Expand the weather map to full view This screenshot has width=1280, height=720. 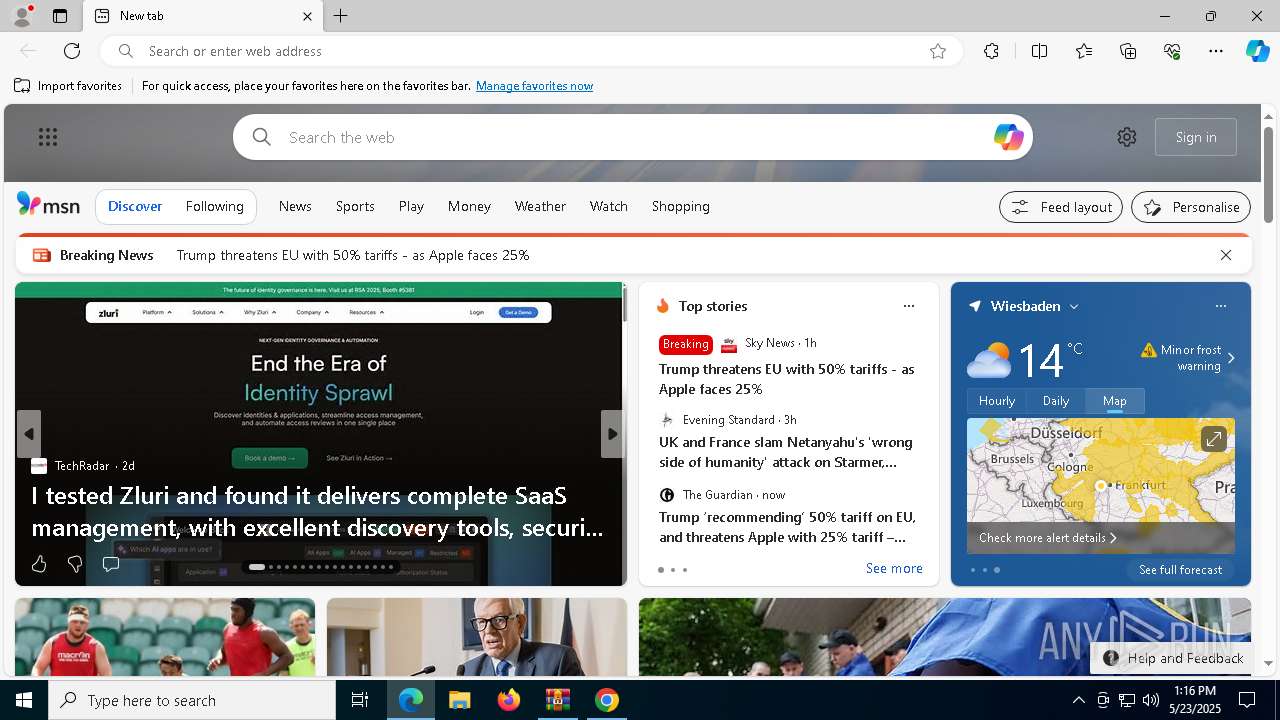[1213, 439]
